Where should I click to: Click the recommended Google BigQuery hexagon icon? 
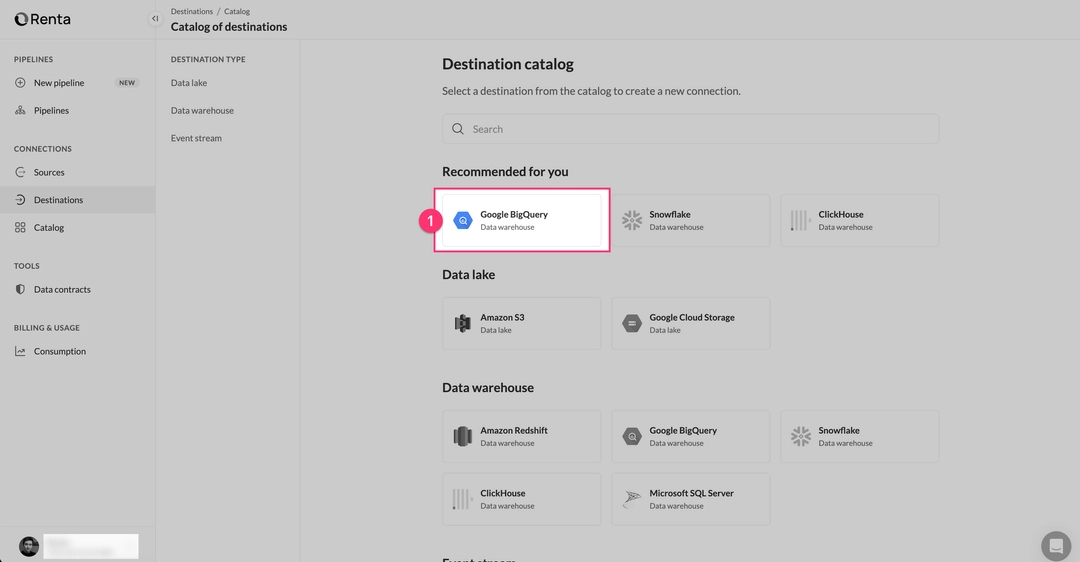coord(463,220)
